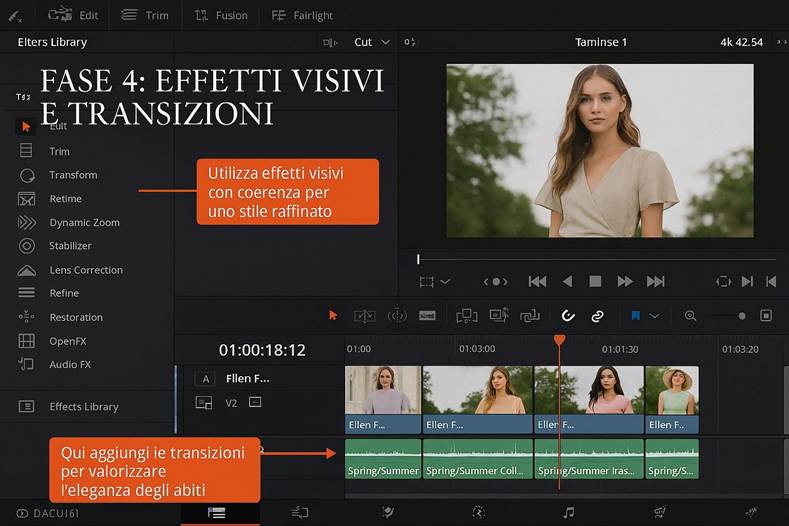Viewport: 789px width, 526px height.
Task: Click the viewer sync icon
Action: point(410,42)
